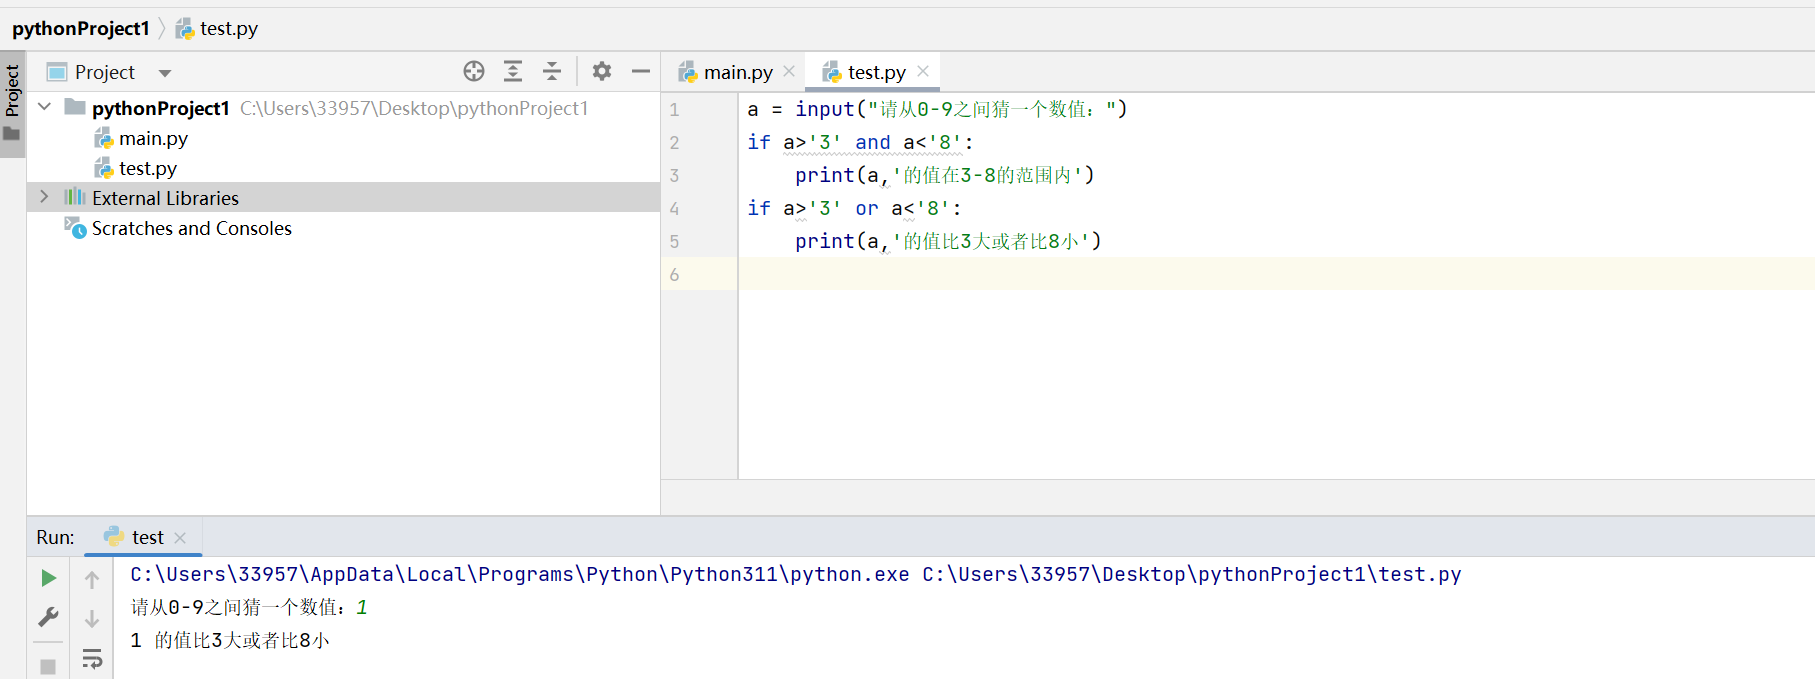
Task: Toggle the vertical Project tool window tab
Action: (x=12, y=105)
